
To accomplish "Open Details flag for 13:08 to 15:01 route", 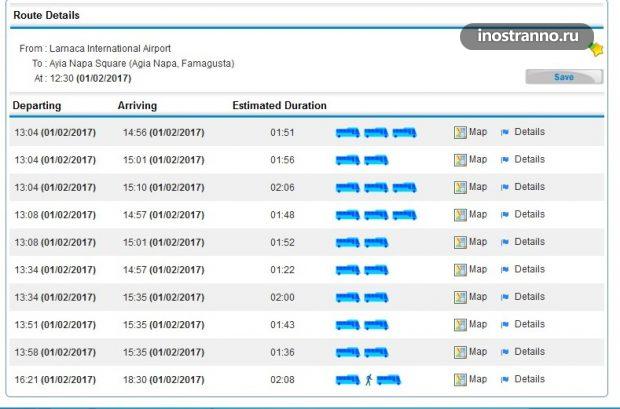I will pyautogui.click(x=506, y=242).
